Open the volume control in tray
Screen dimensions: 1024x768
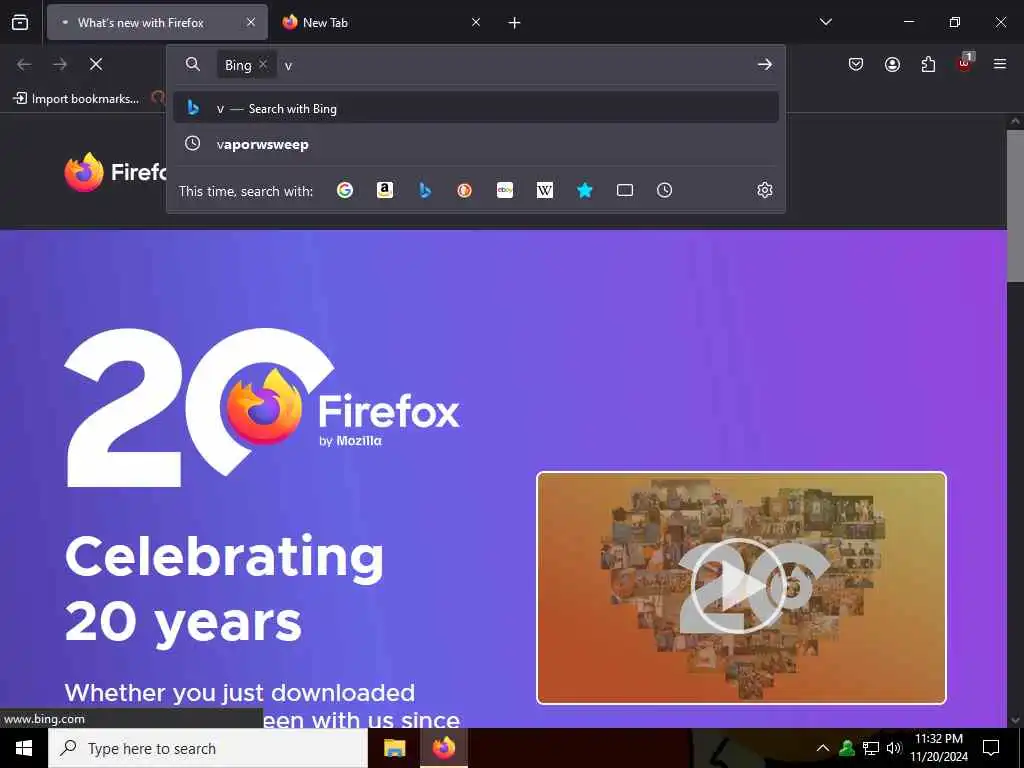894,748
